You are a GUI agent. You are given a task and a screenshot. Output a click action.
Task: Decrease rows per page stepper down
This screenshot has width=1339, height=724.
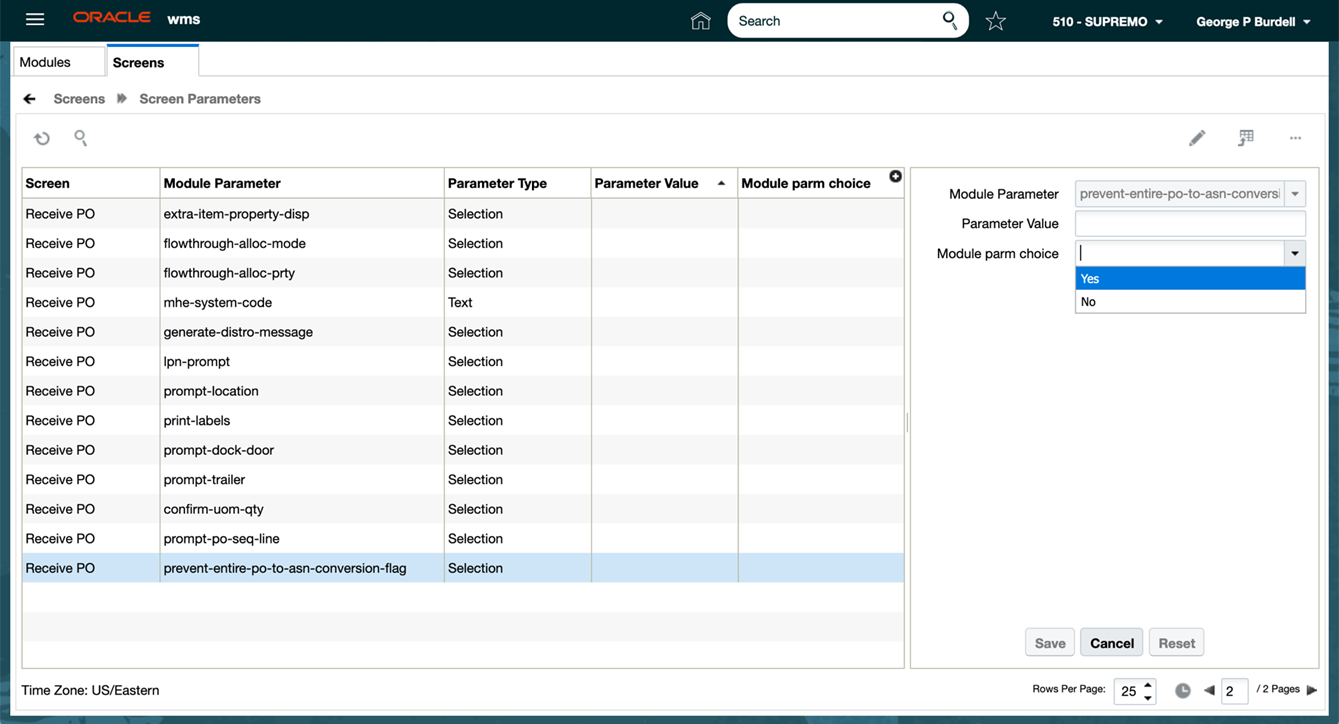(1148, 697)
